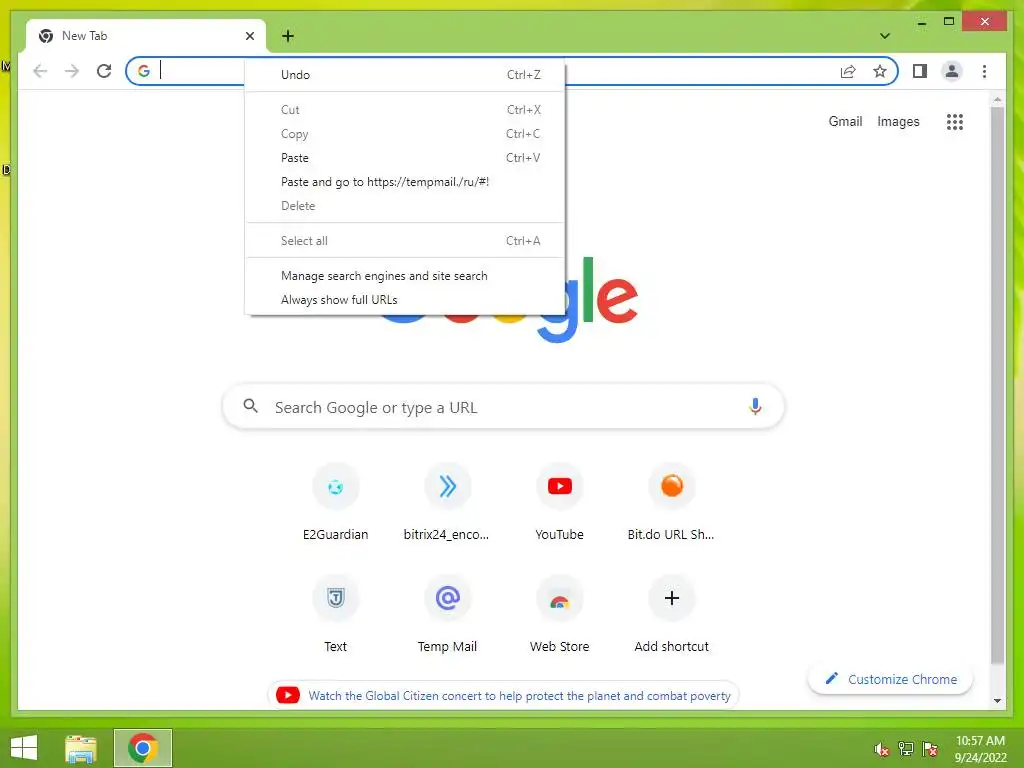Click the Select all menu entry

coord(405,240)
